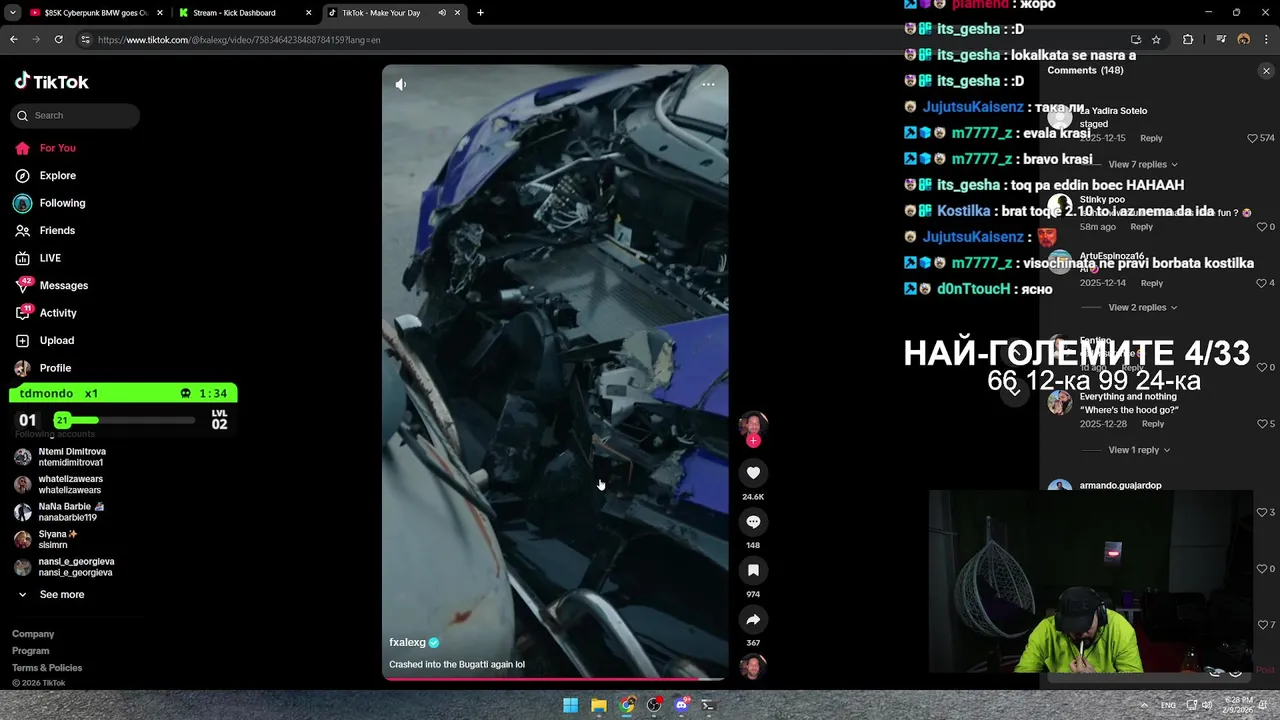
Task: Bookmark this page with the star icon
Action: click(1156, 40)
